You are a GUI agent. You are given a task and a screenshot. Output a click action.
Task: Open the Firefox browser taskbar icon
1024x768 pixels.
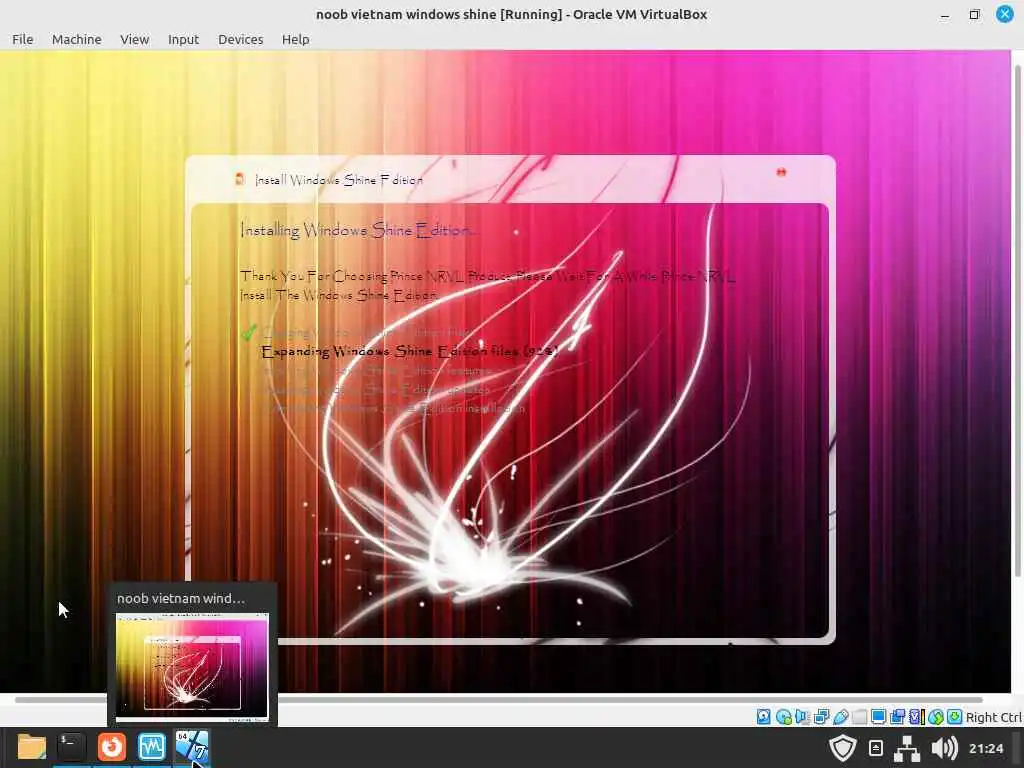click(x=112, y=747)
